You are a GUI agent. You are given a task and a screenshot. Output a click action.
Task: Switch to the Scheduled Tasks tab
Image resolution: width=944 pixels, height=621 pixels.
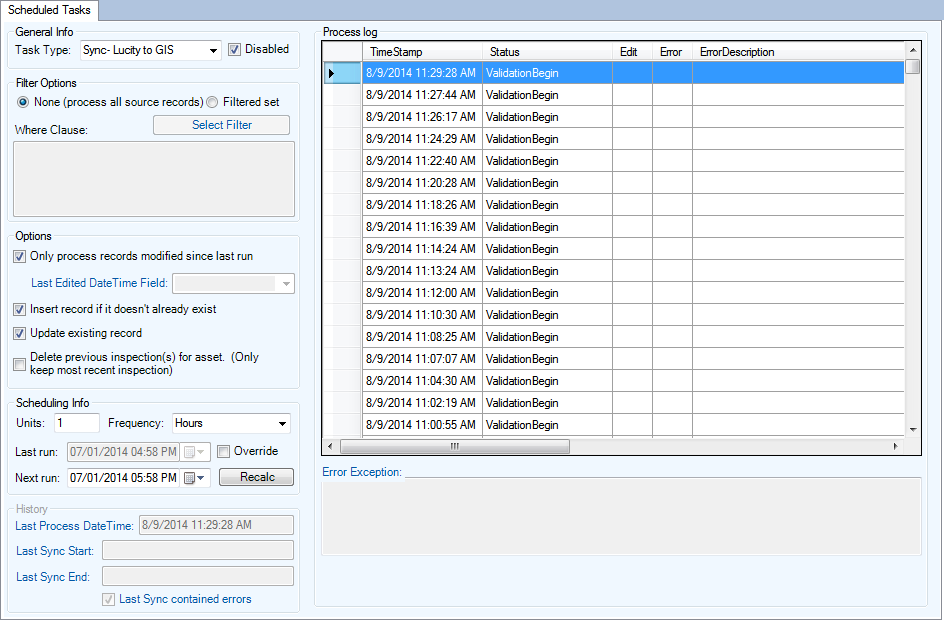[x=49, y=10]
